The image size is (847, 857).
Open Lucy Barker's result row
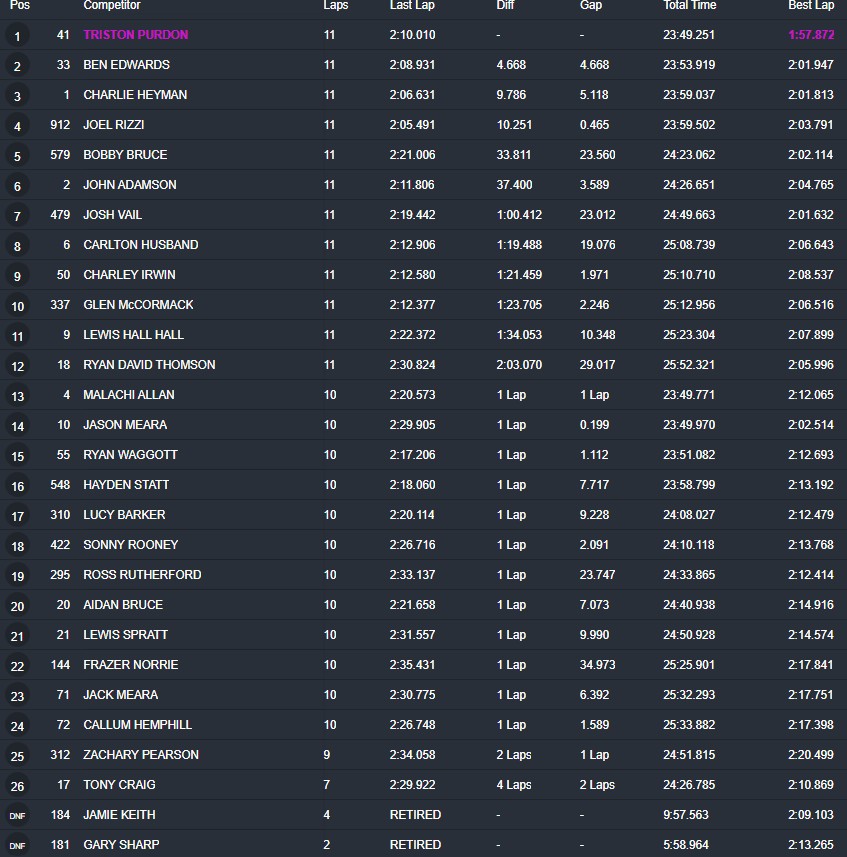point(124,515)
